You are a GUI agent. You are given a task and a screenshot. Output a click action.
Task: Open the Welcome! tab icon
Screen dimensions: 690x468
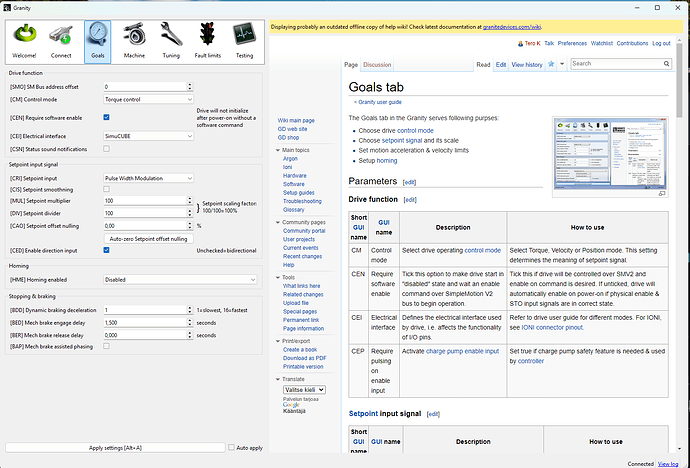(24, 42)
